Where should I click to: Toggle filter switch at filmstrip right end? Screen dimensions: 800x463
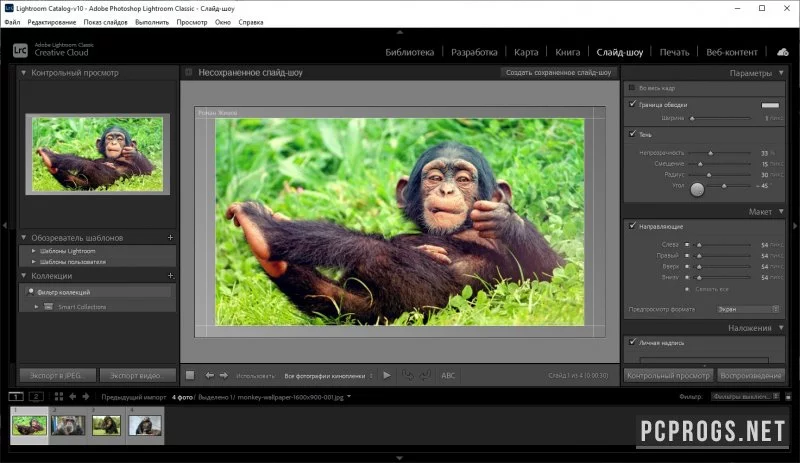tap(788, 397)
